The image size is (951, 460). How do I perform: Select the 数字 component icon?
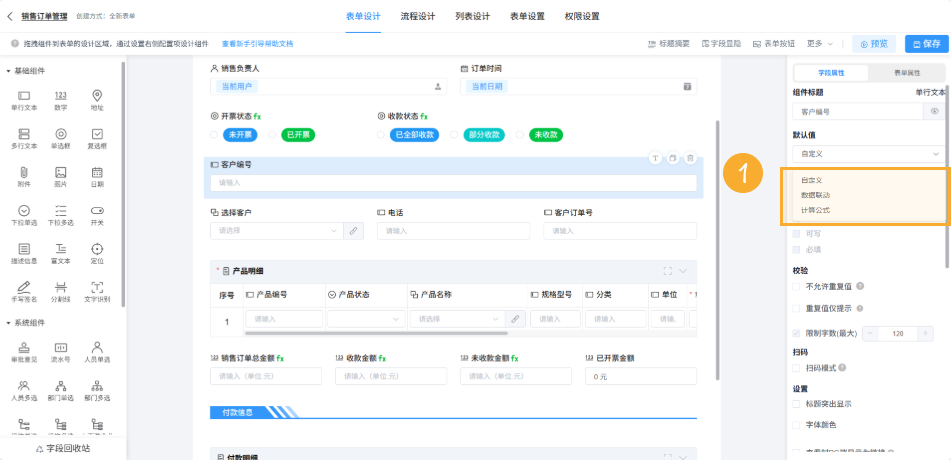tap(61, 96)
